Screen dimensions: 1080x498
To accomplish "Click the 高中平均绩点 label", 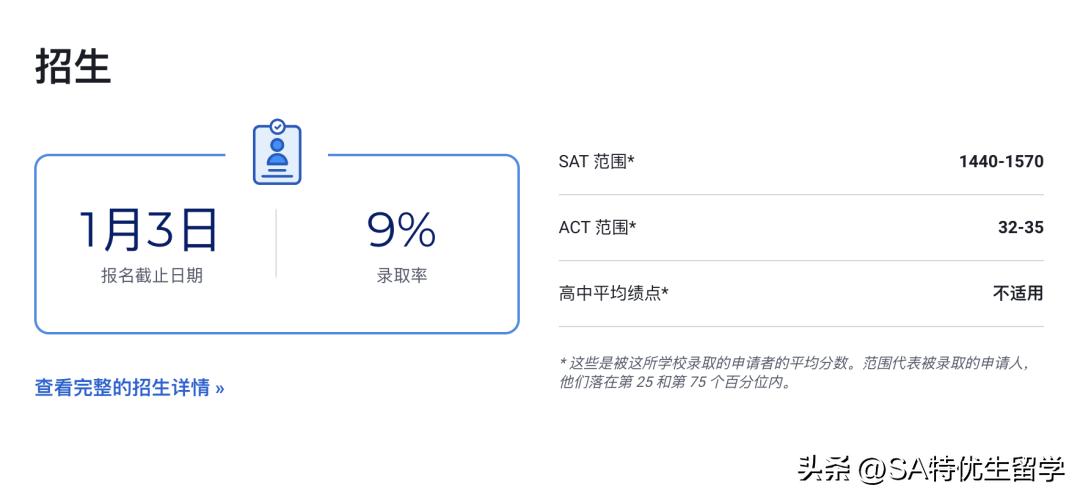I will (611, 294).
